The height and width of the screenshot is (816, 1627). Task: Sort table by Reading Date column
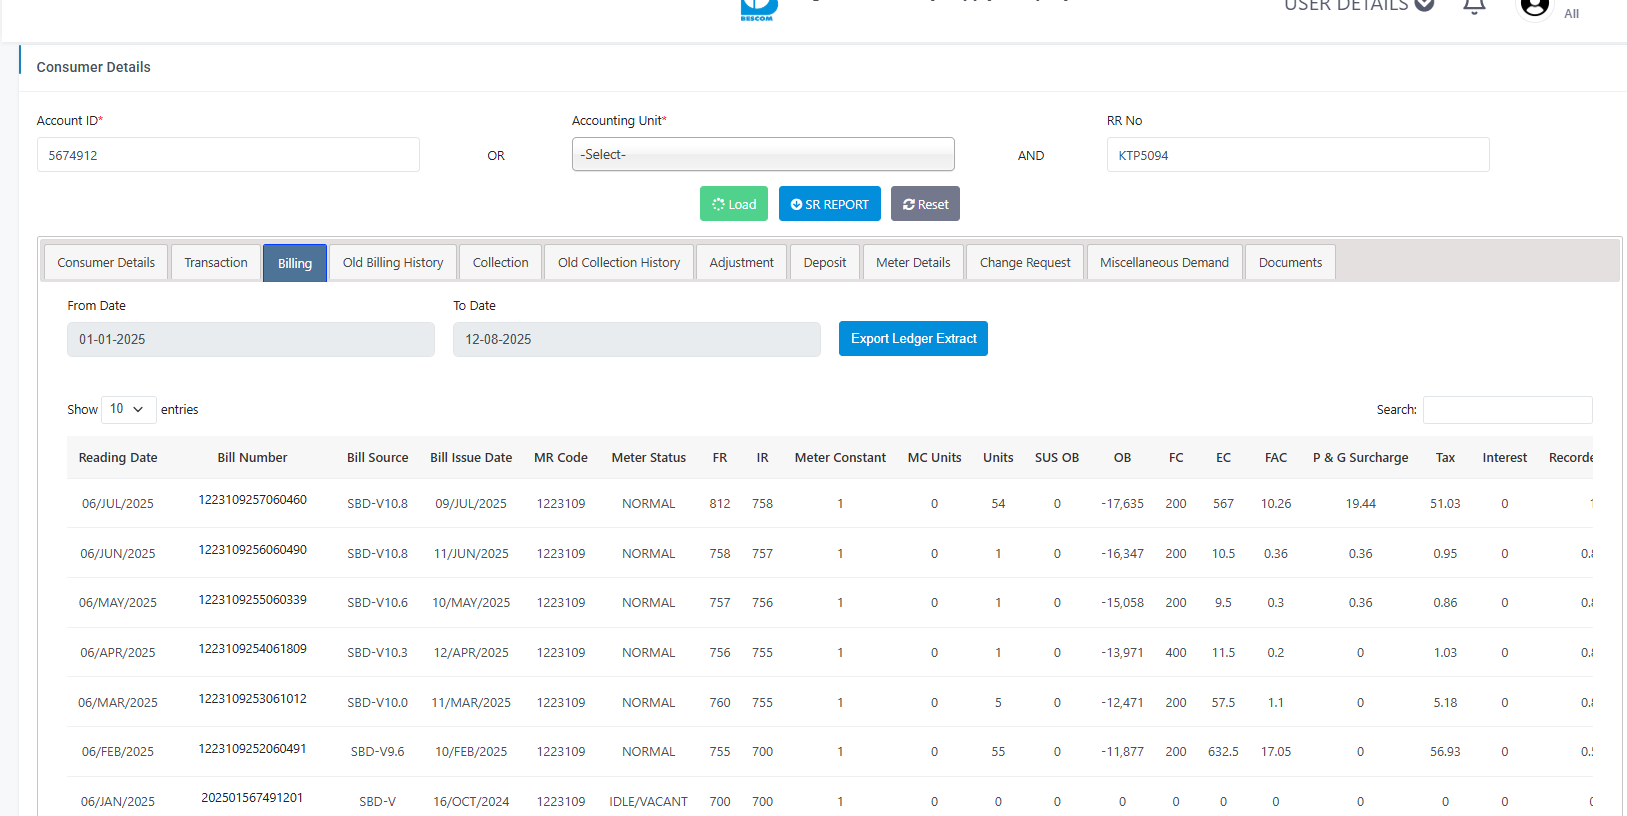[118, 458]
